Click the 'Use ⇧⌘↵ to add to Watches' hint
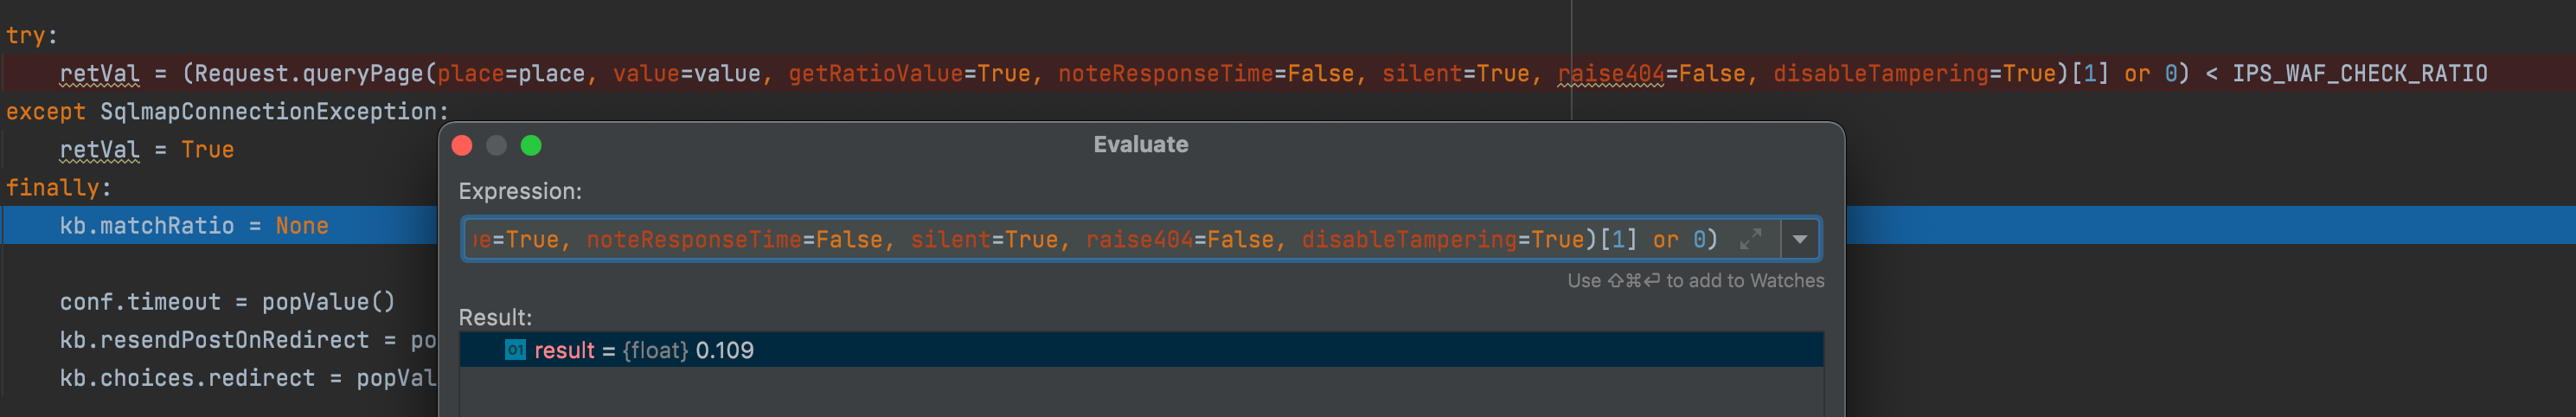Viewport: 2576px width, 417px height. point(1695,281)
